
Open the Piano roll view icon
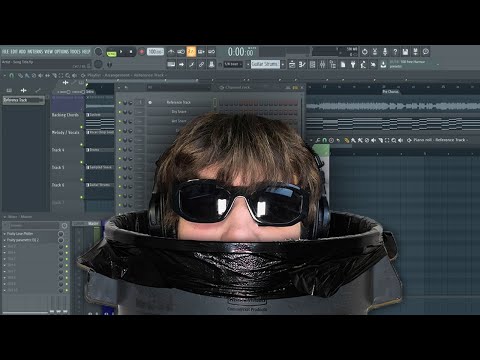[x=302, y=64]
